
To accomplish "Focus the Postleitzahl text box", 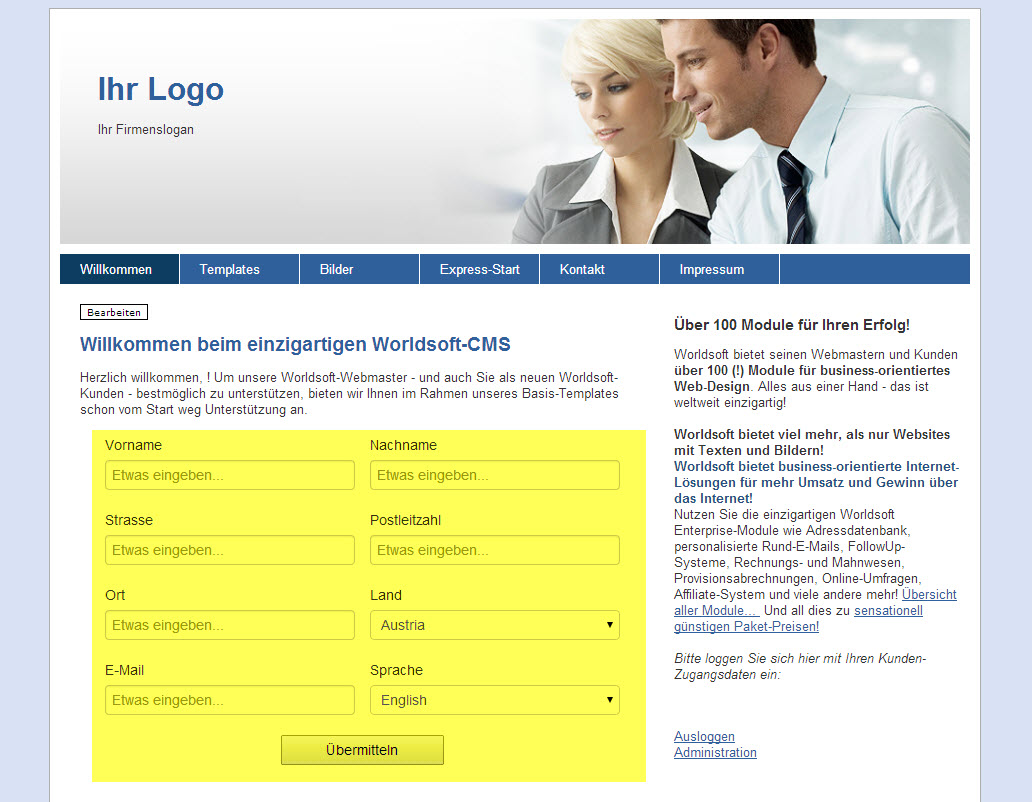I will (494, 550).
